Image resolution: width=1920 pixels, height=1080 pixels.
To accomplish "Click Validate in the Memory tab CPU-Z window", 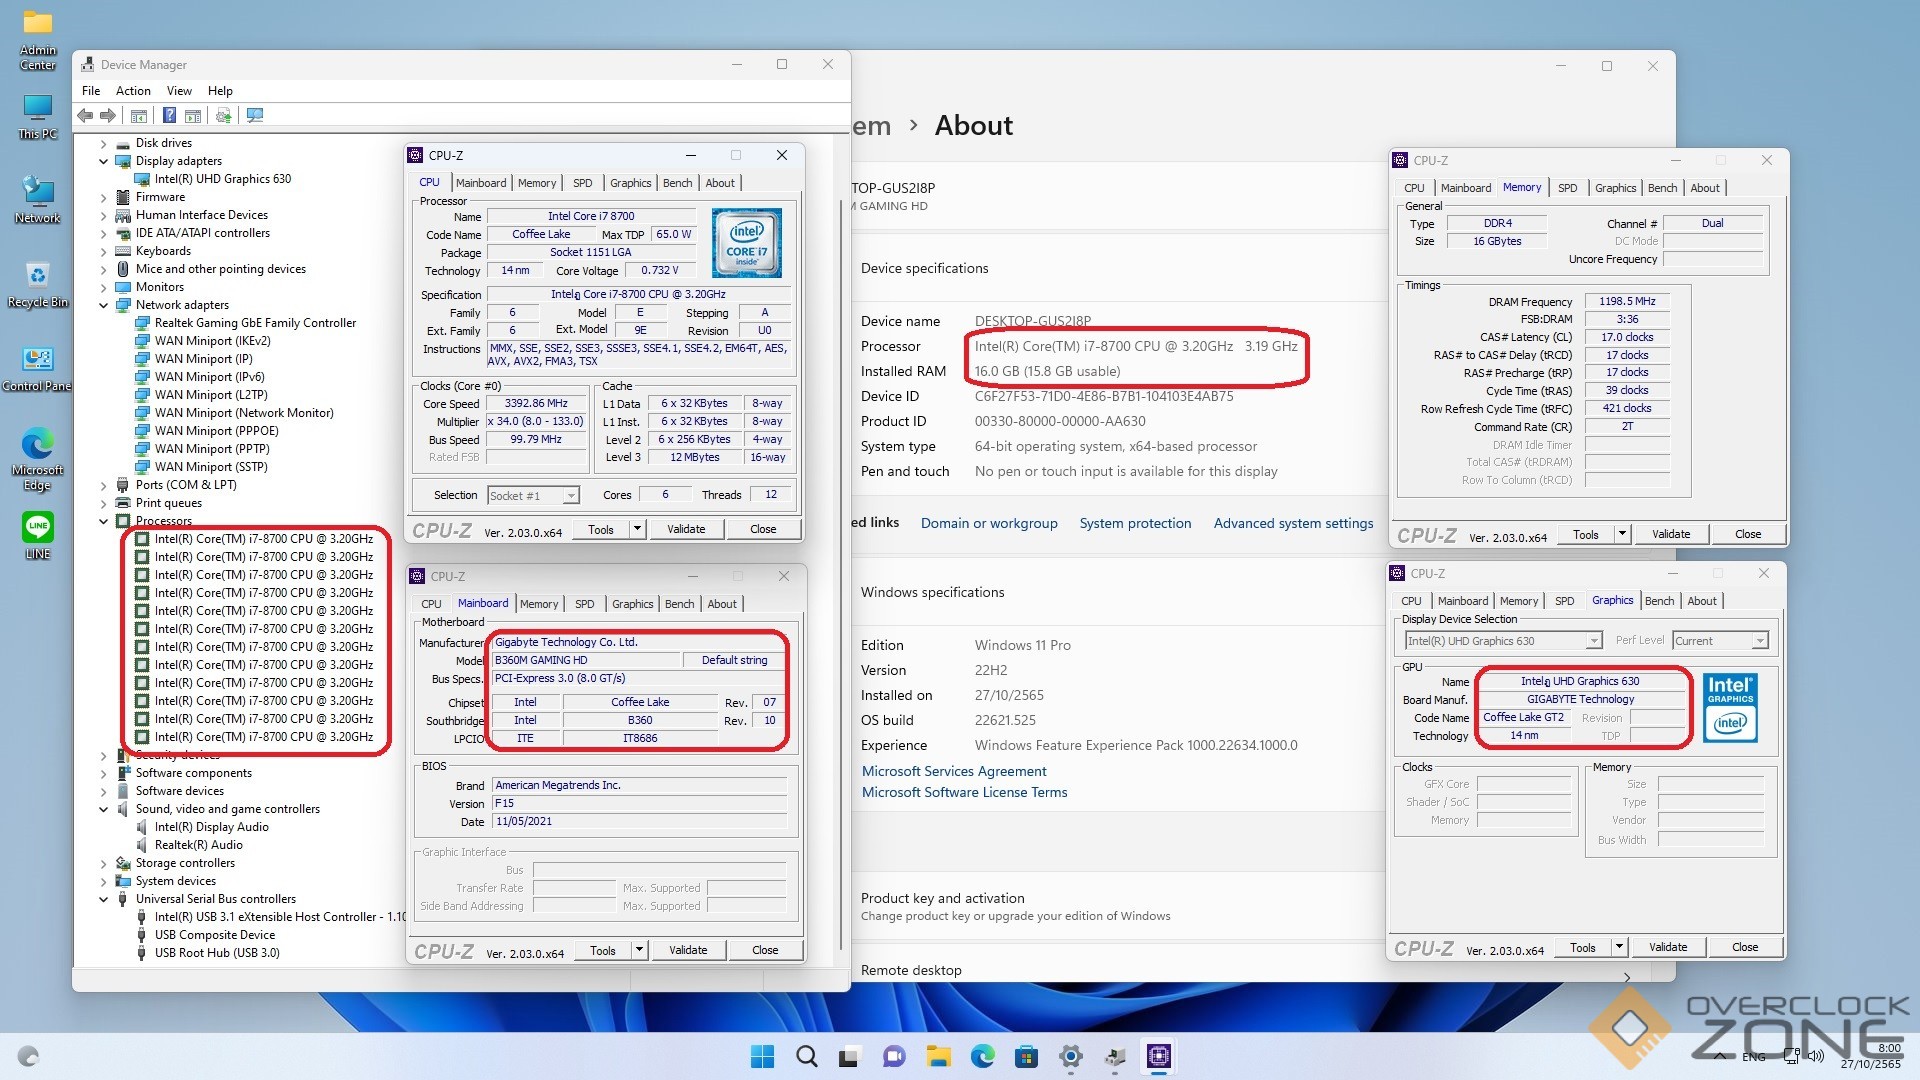I will 1670,534.
